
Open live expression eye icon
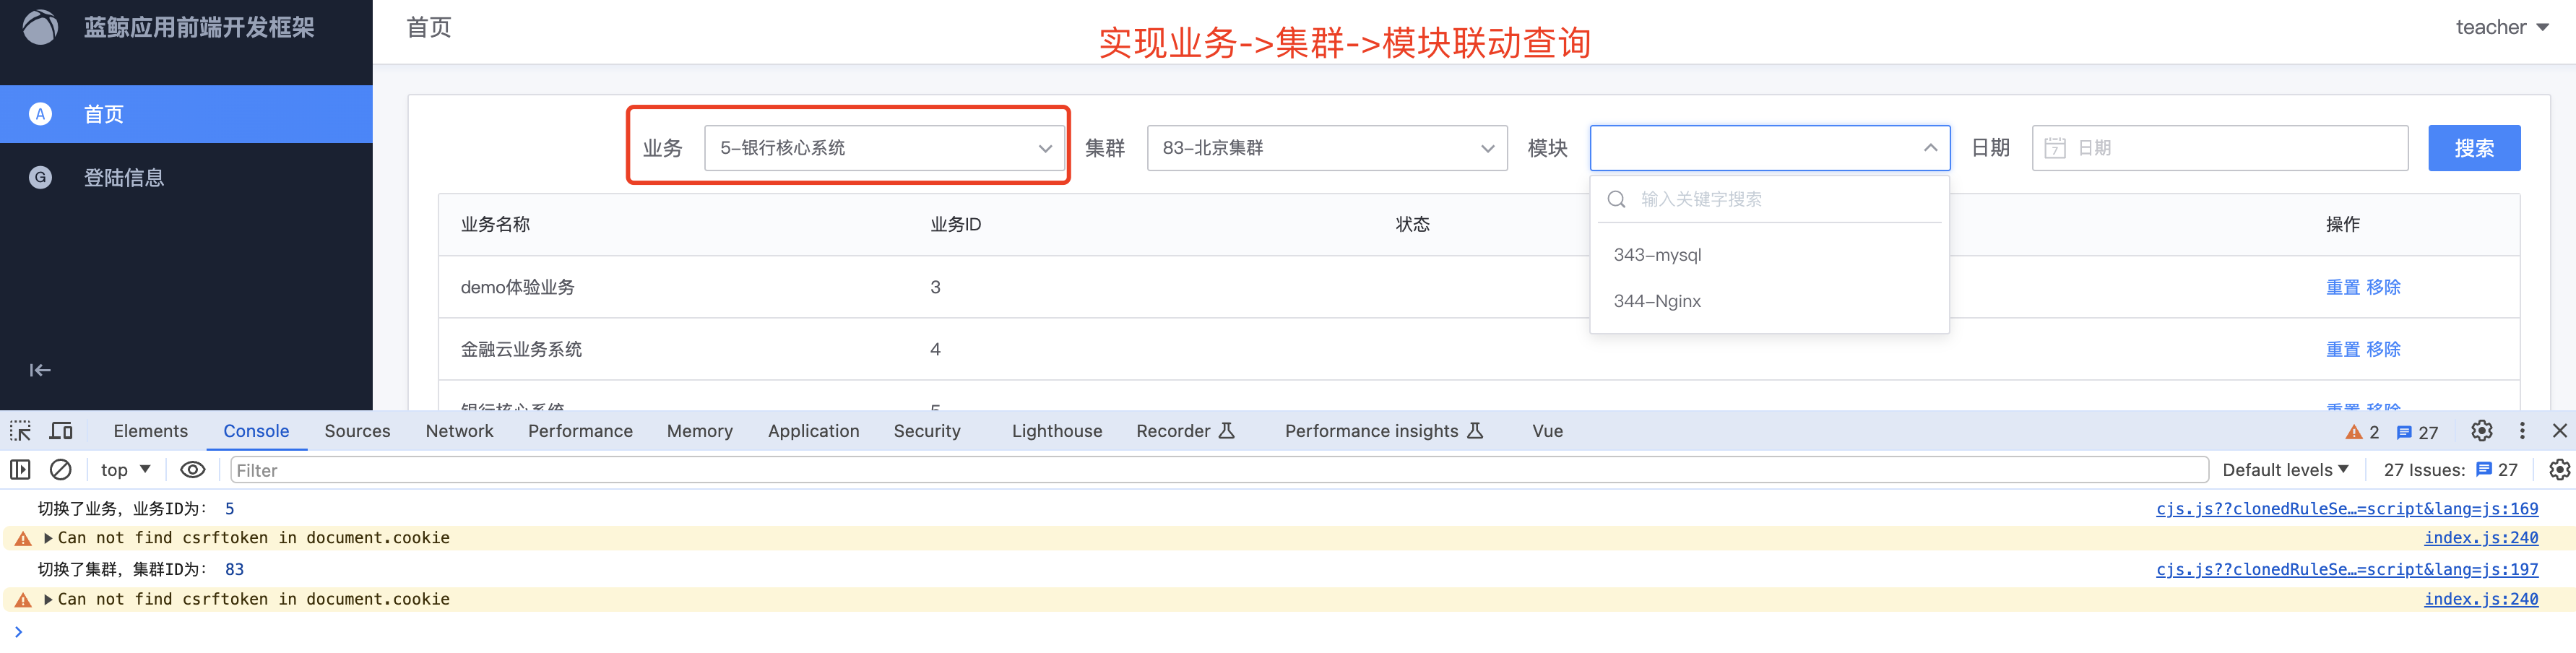(x=192, y=470)
